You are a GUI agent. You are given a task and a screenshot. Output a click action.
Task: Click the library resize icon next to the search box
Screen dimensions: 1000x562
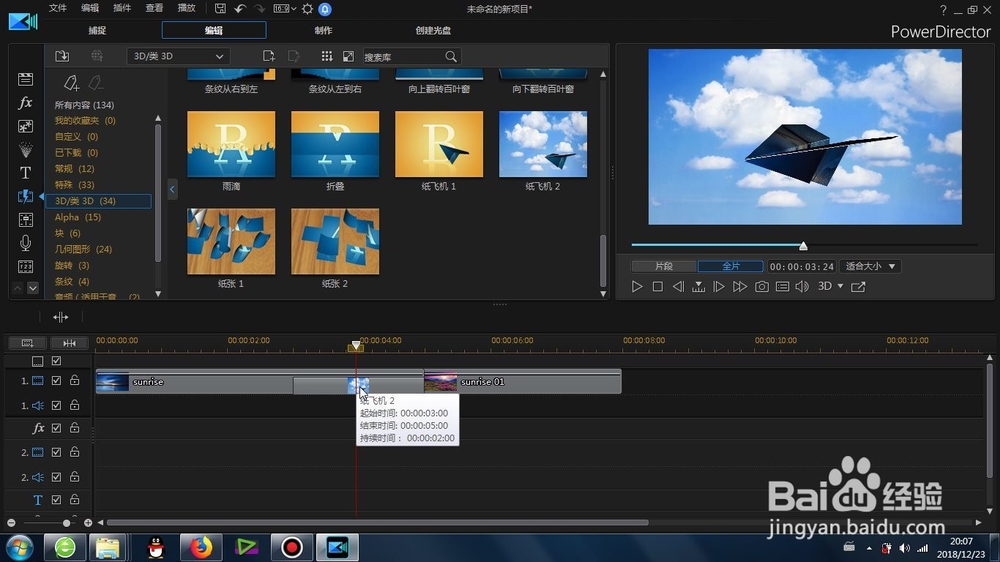(348, 56)
